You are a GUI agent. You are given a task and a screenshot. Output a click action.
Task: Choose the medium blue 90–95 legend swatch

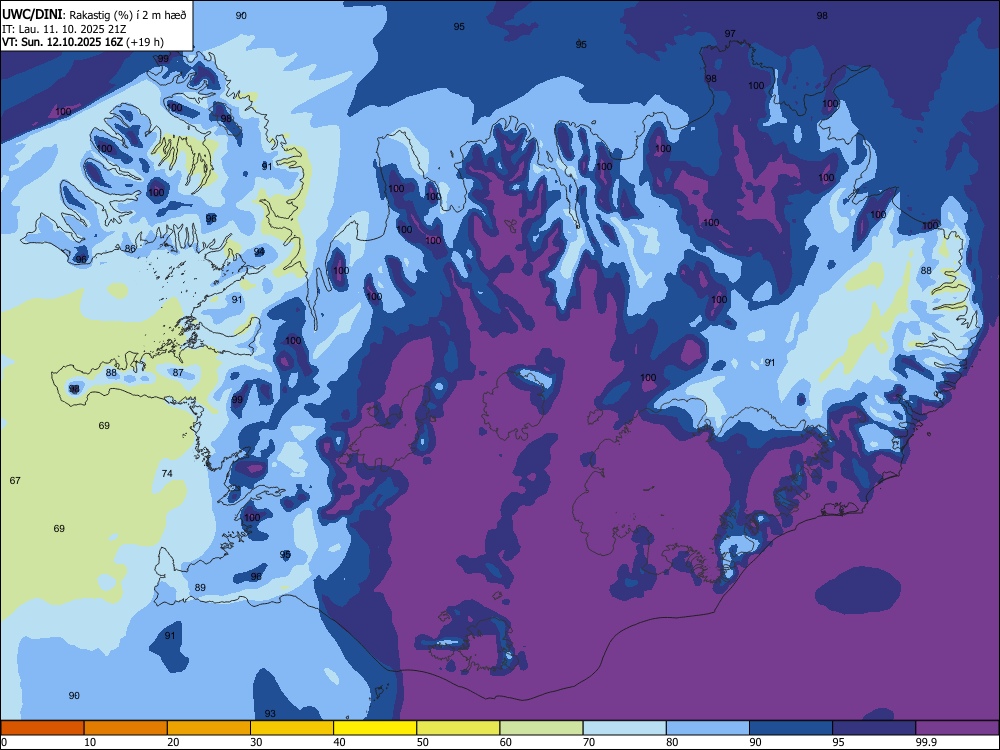(x=791, y=728)
